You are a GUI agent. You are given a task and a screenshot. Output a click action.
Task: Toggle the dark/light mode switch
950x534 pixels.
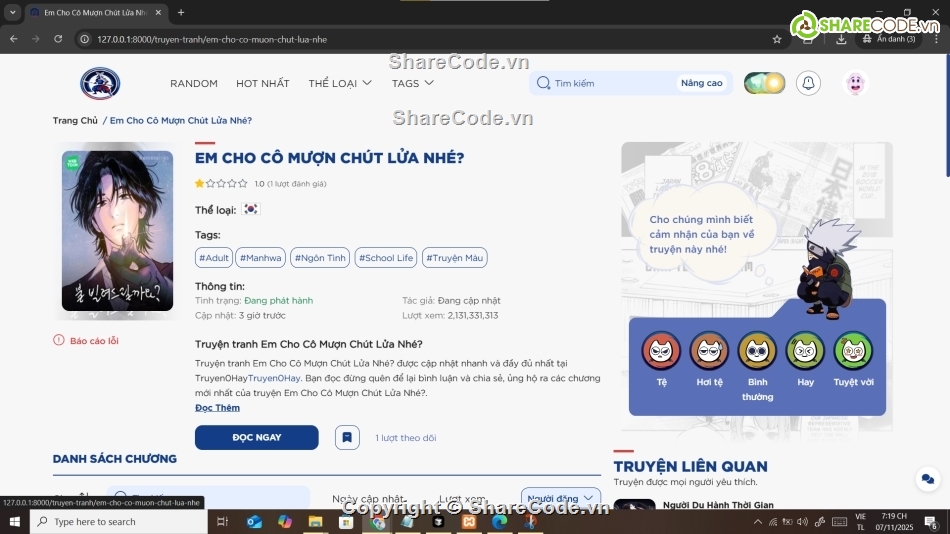764,83
